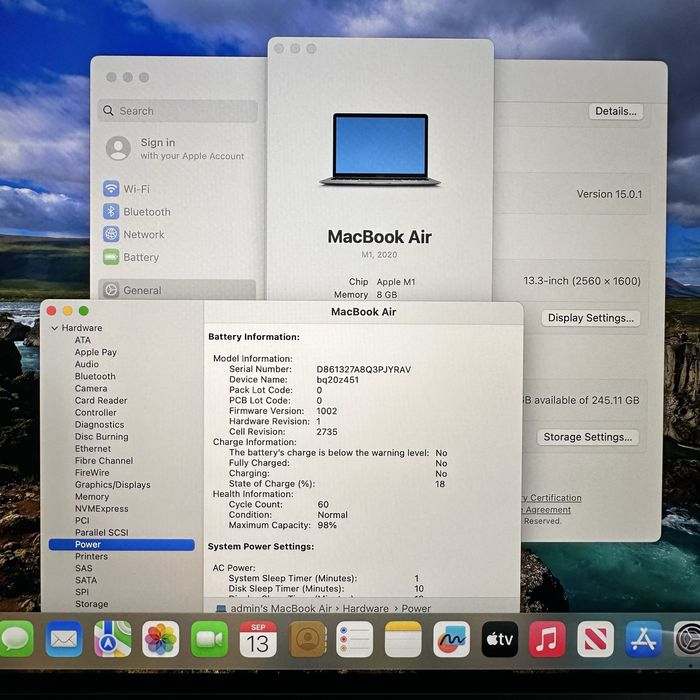Select ATA in System Information sidebar

tap(83, 340)
